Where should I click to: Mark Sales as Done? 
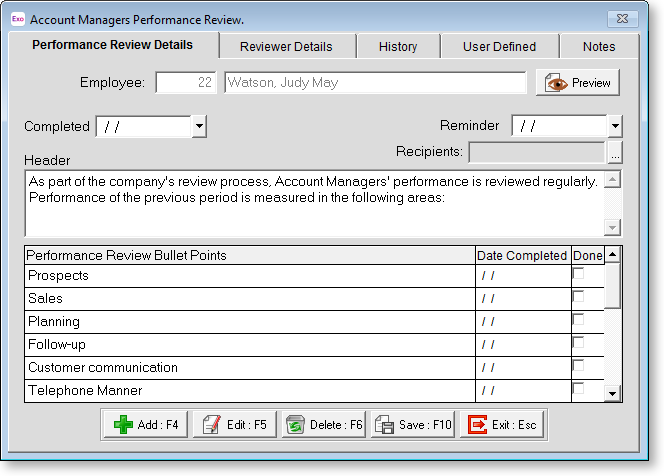578,297
